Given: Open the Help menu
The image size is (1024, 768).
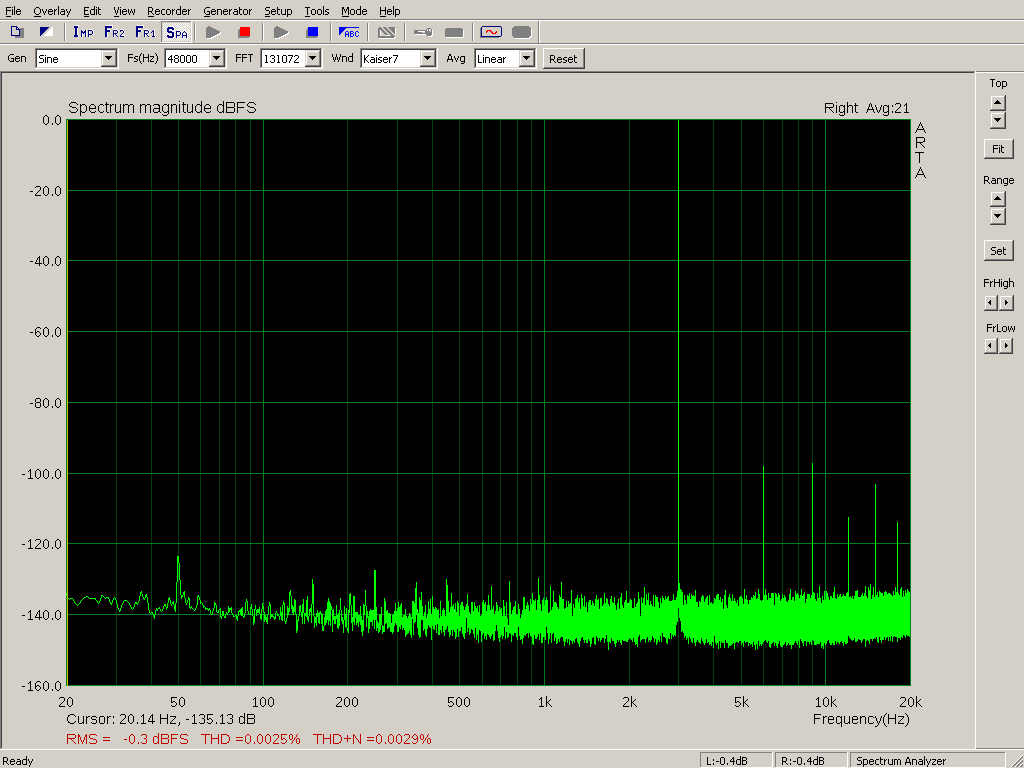Looking at the screenshot, I should point(390,11).
